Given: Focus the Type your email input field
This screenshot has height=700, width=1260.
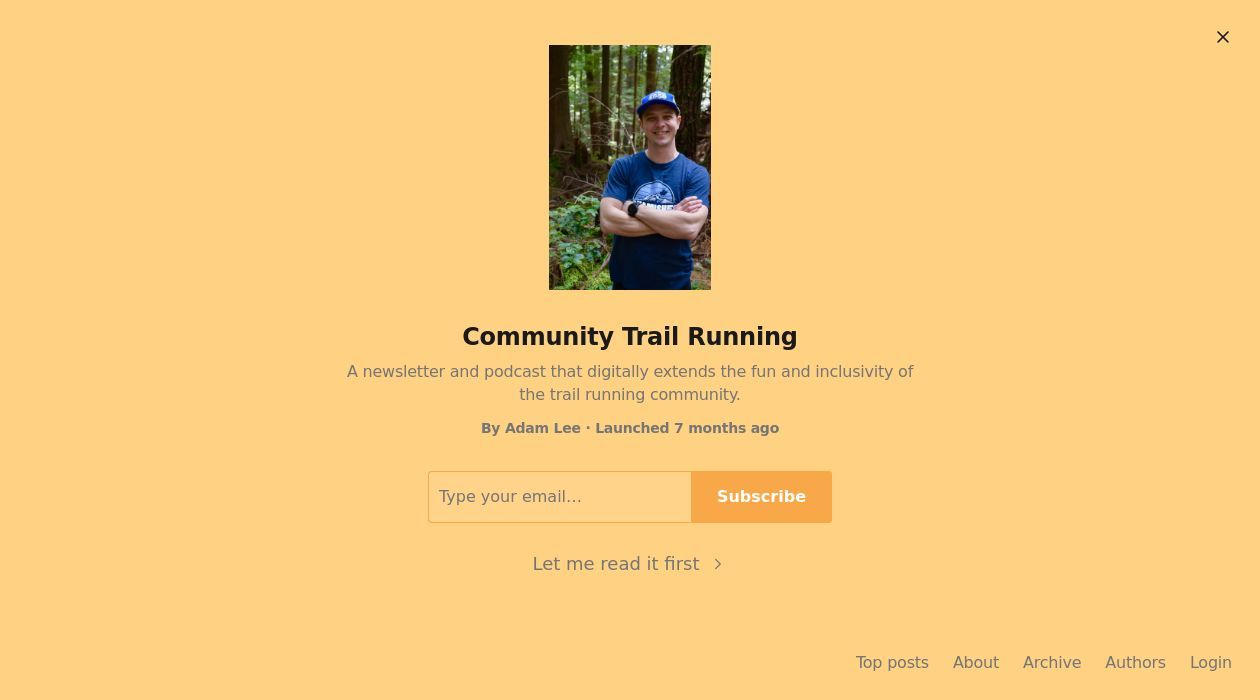Looking at the screenshot, I should point(560,497).
